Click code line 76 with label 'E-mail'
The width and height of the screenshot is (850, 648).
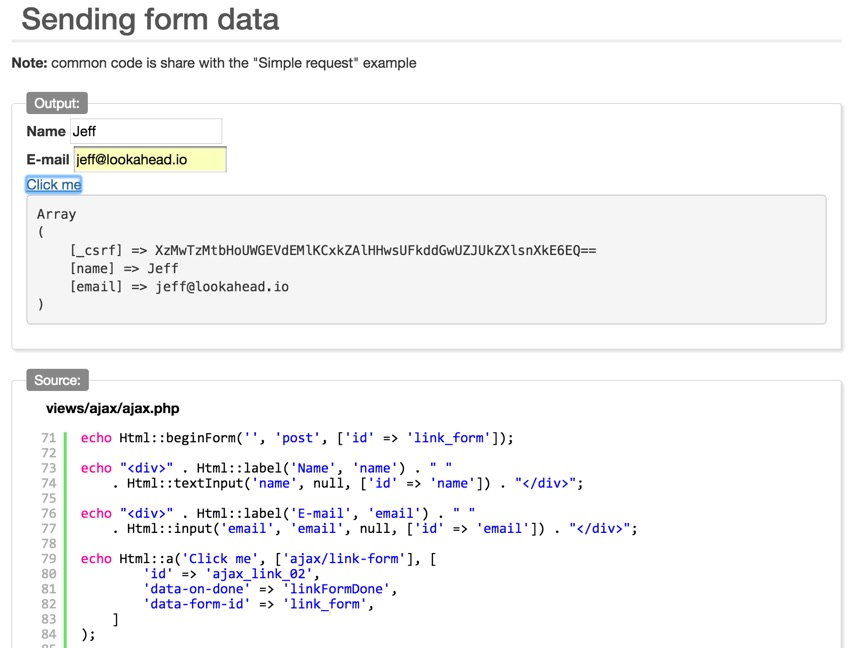278,513
